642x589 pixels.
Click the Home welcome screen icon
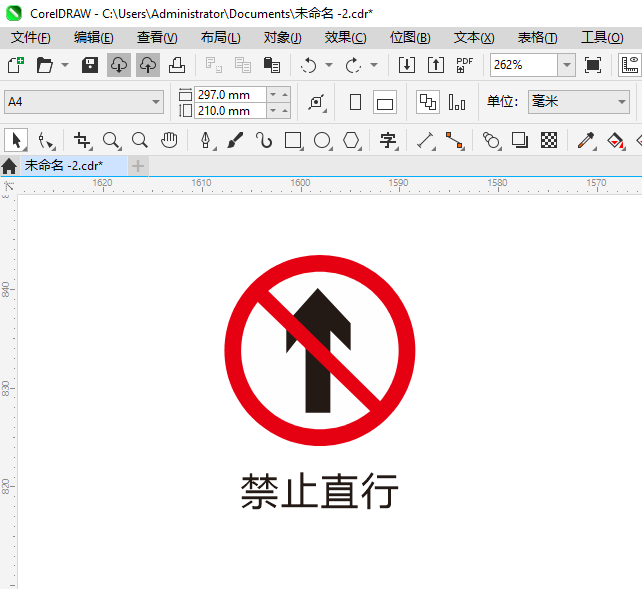9,166
